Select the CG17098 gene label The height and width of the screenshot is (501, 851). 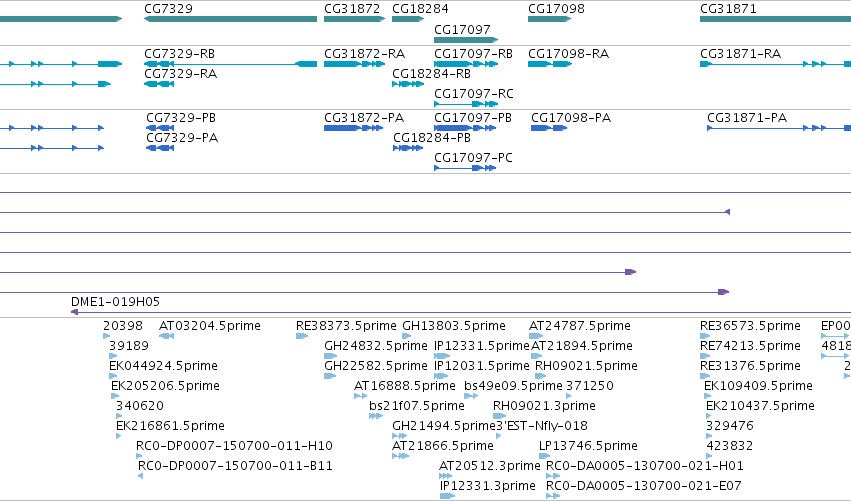[556, 9]
